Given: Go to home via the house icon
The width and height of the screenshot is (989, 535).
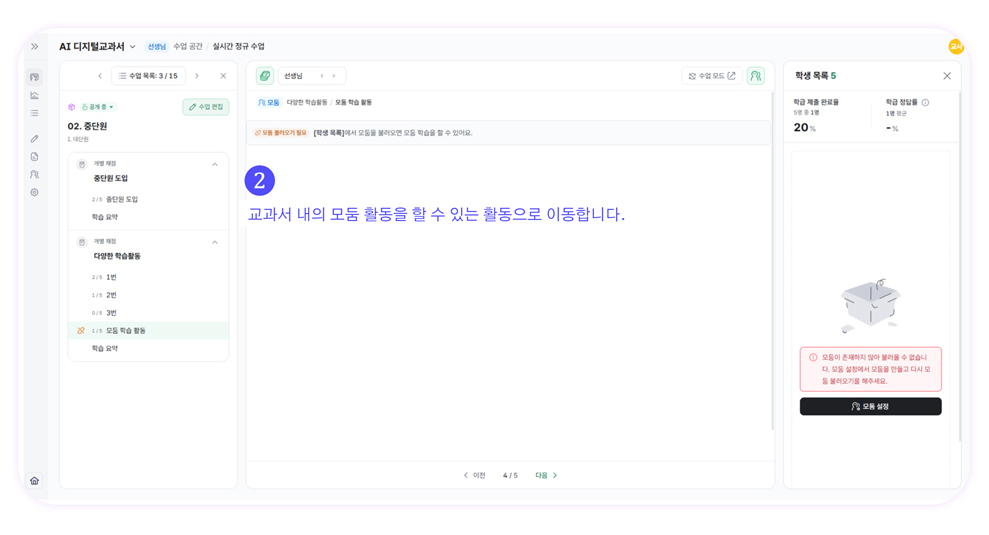Looking at the screenshot, I should click(x=35, y=481).
